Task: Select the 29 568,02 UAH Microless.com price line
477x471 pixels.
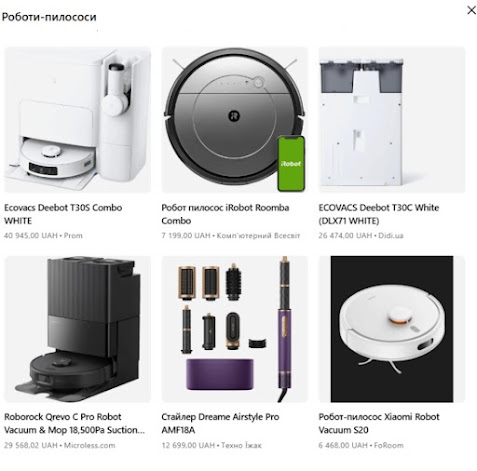Action: 60,445
